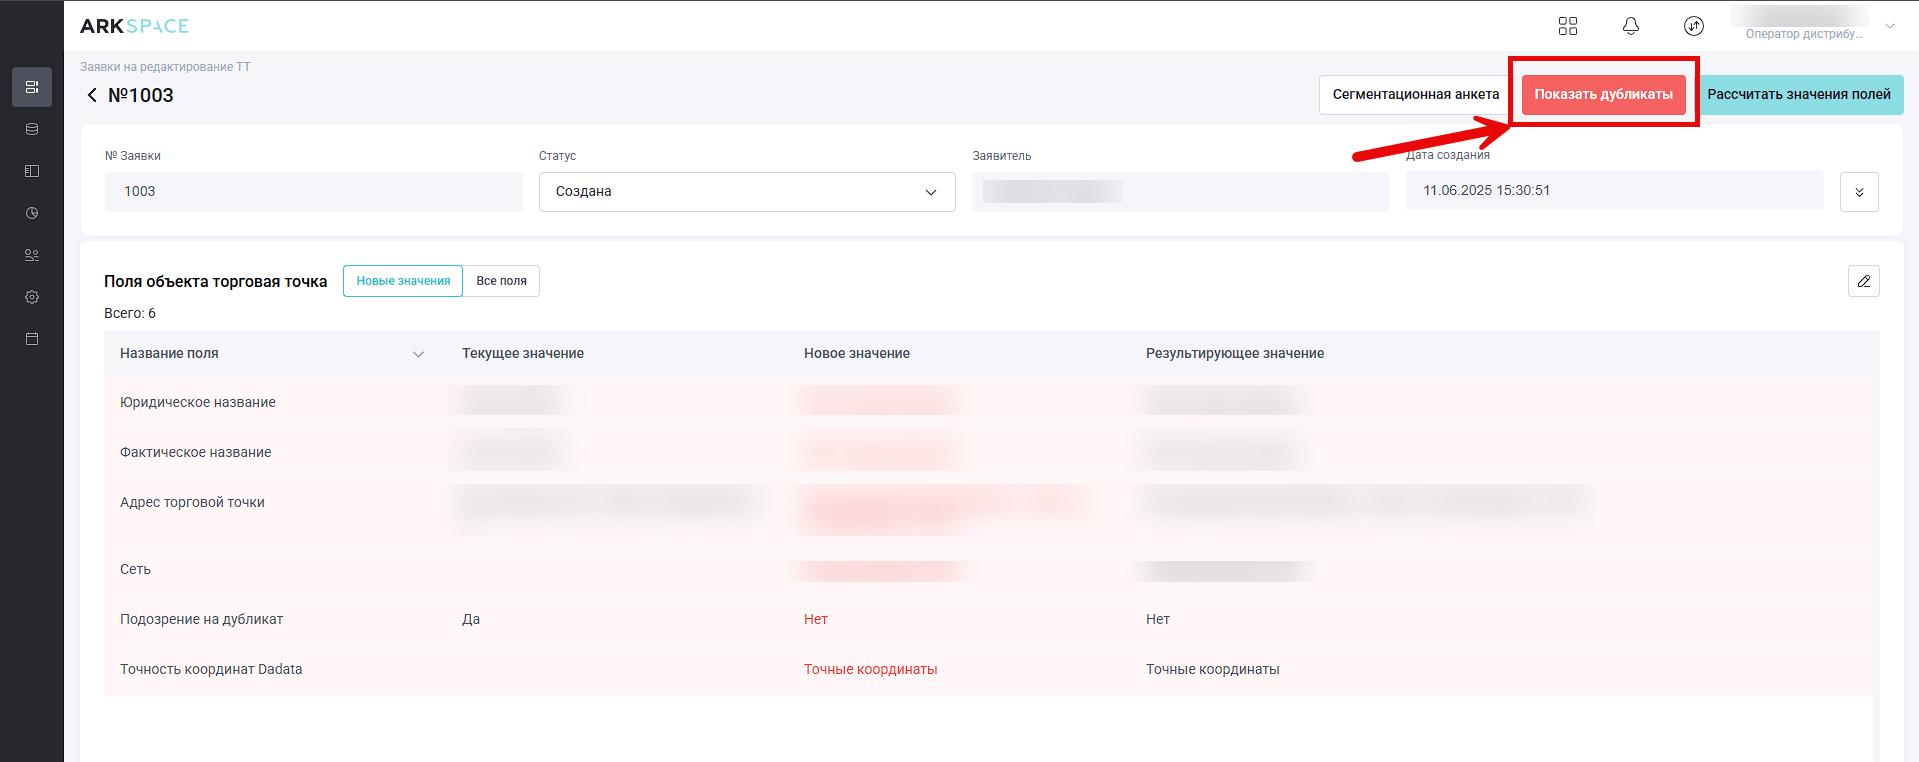Switch to Новые значения tab
Image resolution: width=1919 pixels, height=762 pixels.
pos(403,281)
